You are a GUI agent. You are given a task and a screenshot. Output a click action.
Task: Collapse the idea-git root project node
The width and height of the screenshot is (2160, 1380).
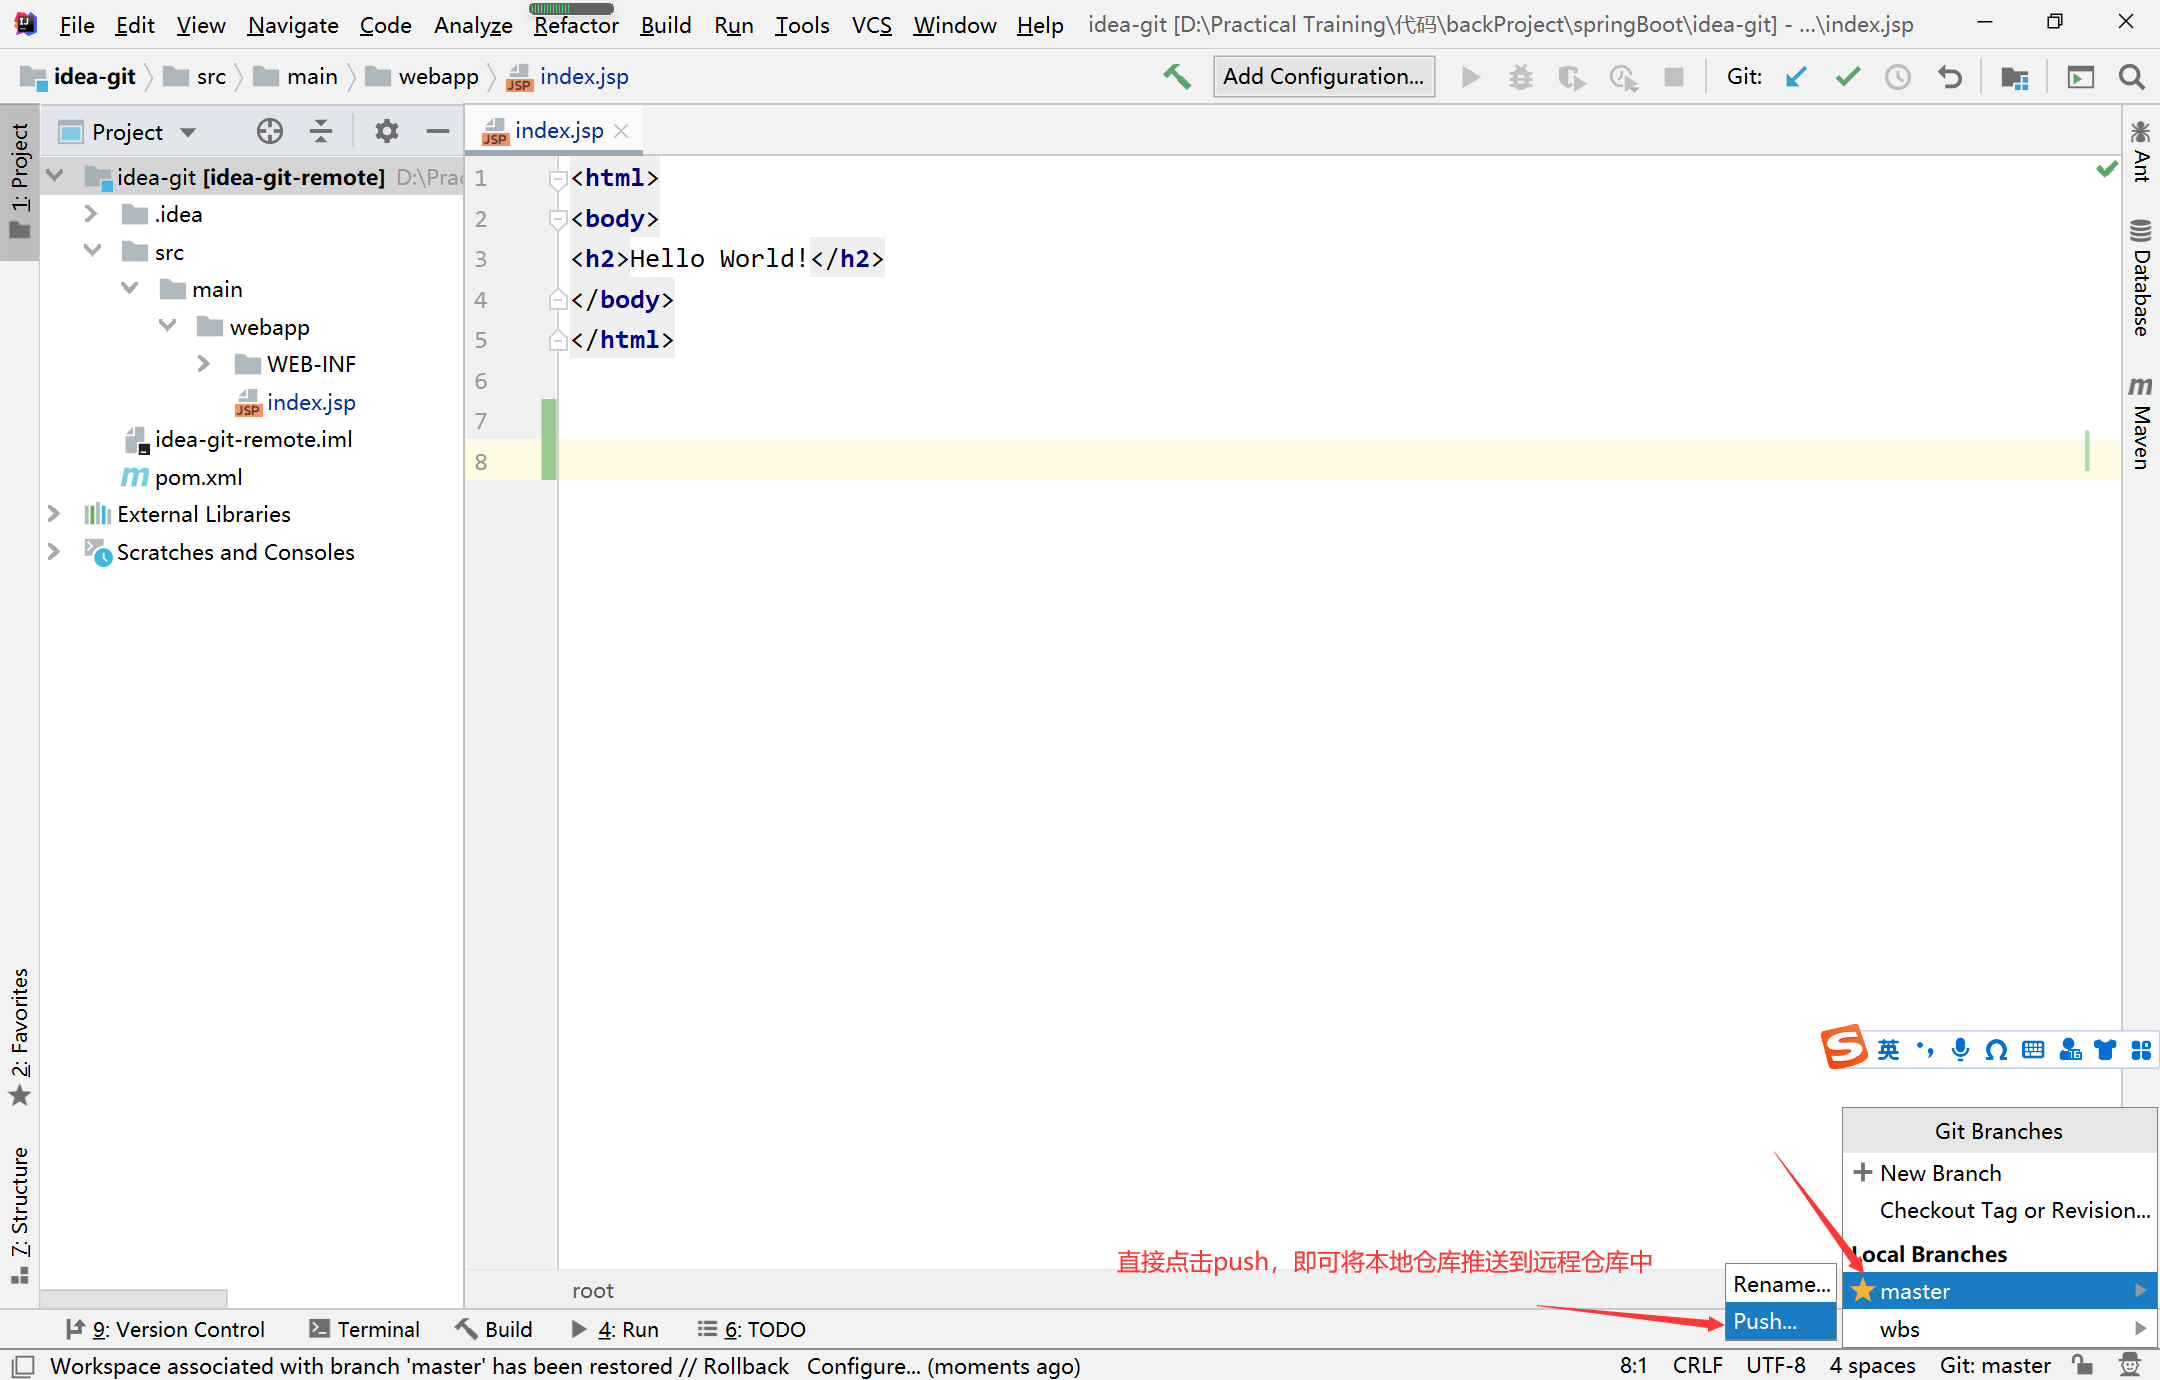(55, 177)
